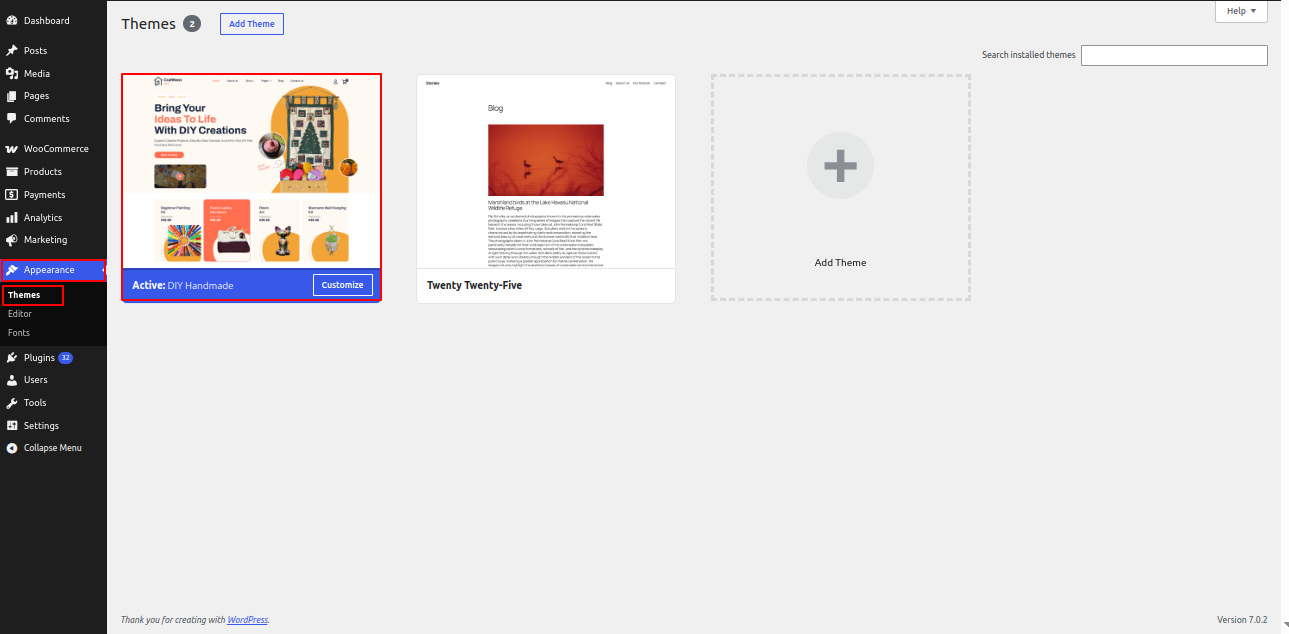Viewport: 1289px width, 634px height.
Task: Open the Analytics menu label
Action: (43, 218)
